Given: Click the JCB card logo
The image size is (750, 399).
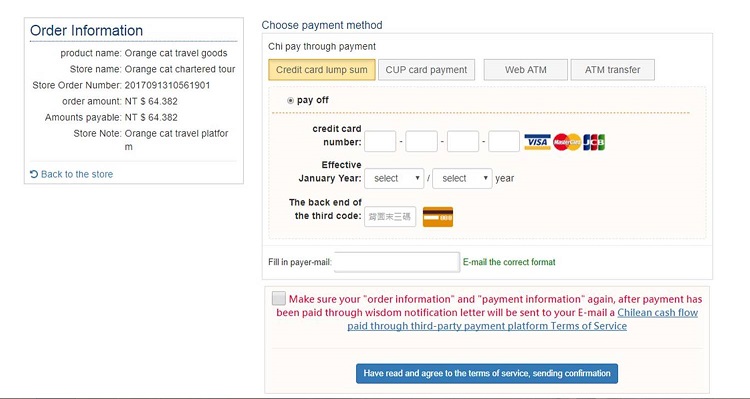Looking at the screenshot, I should click(594, 142).
